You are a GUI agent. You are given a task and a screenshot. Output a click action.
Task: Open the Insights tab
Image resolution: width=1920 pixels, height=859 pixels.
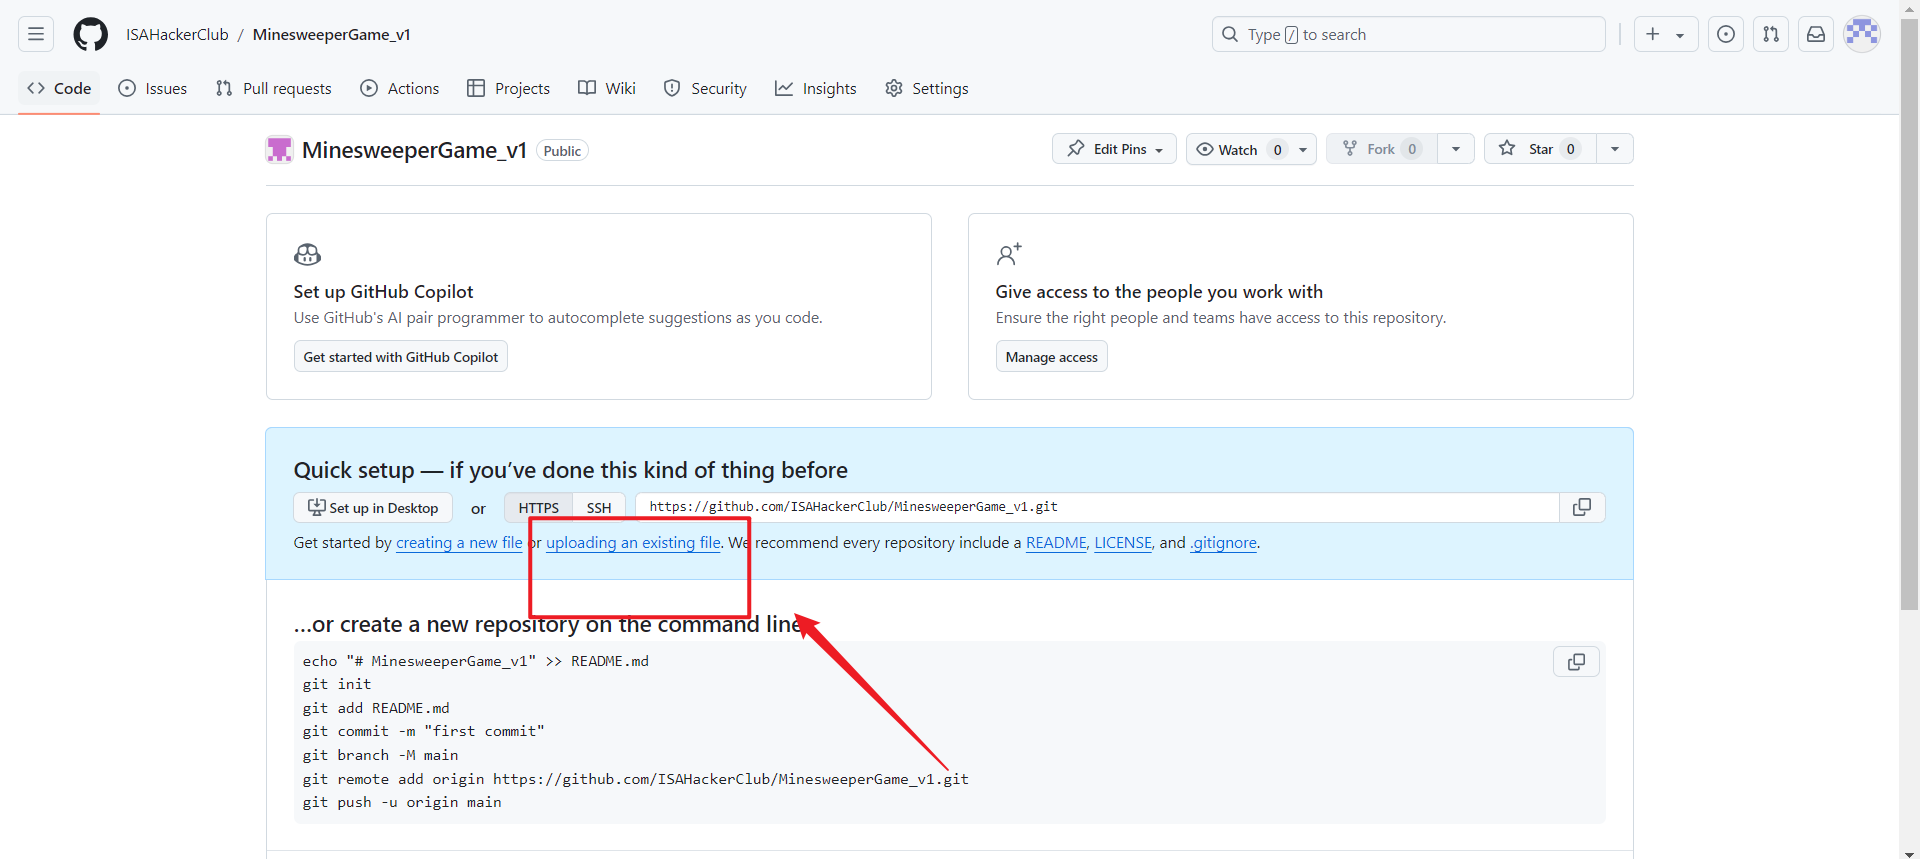[816, 88]
